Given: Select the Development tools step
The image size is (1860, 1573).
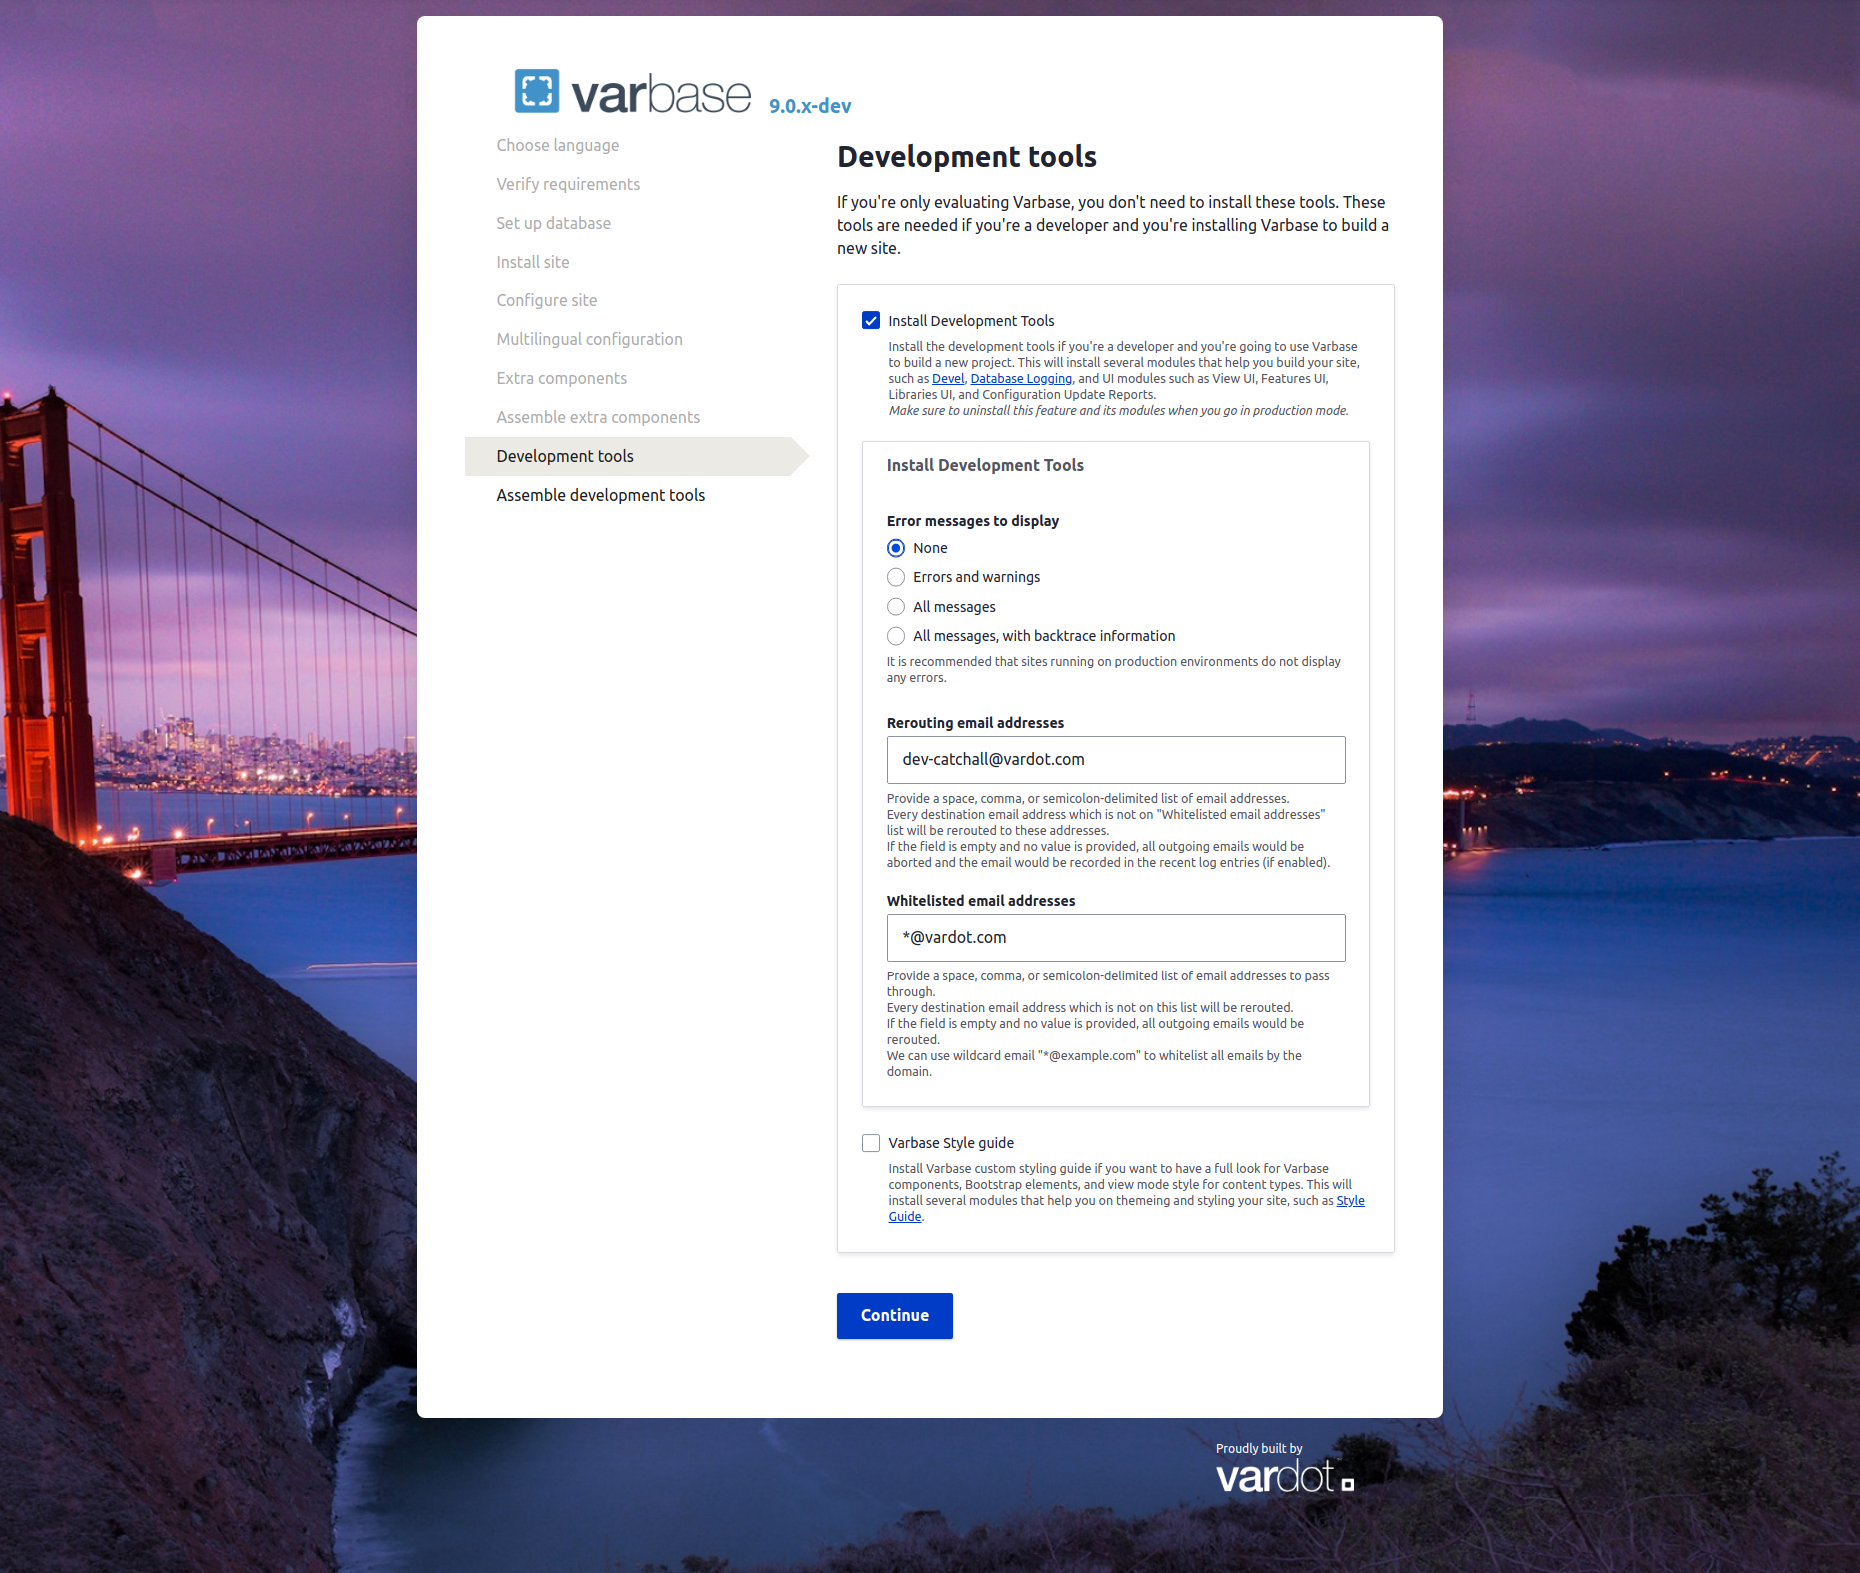Looking at the screenshot, I should click(565, 456).
